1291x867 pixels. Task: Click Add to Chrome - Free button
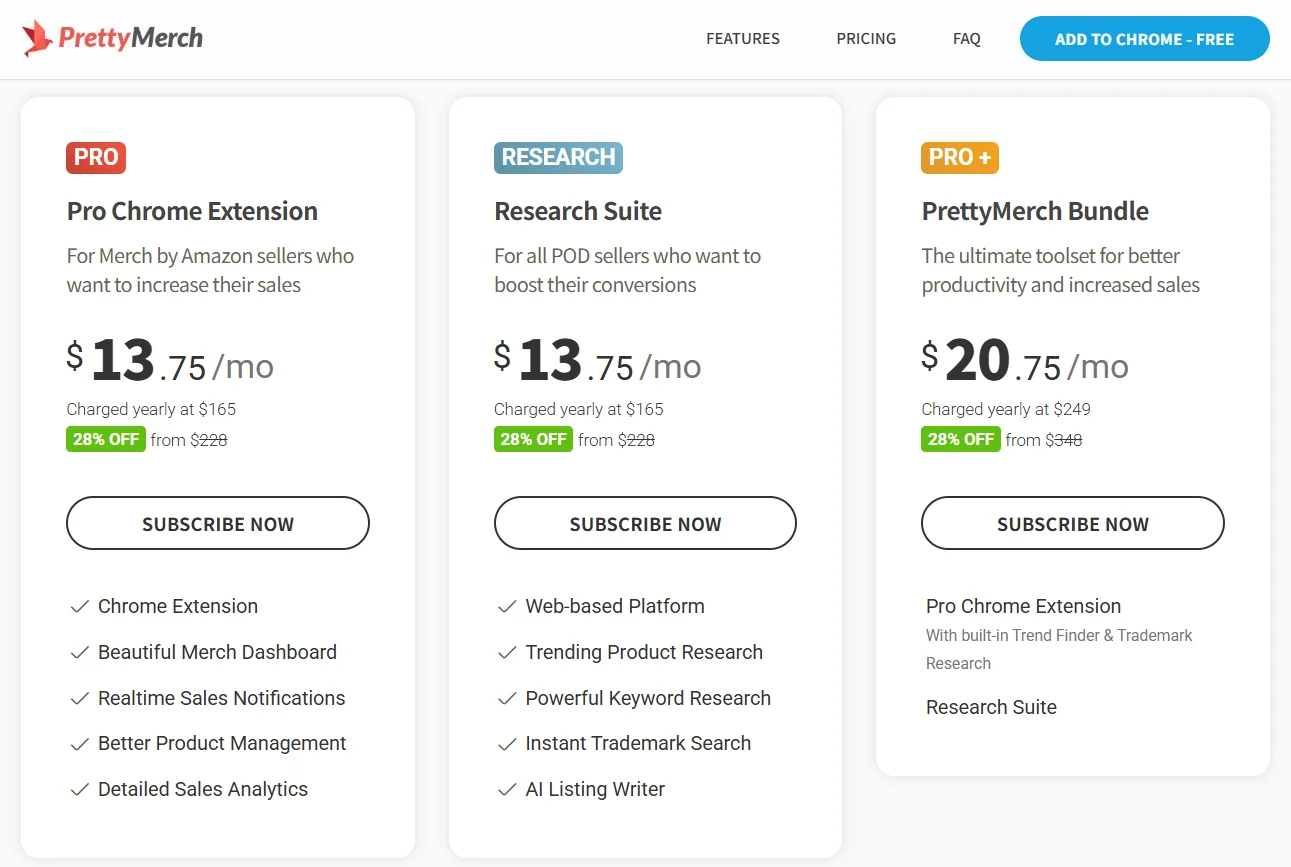pos(1144,39)
